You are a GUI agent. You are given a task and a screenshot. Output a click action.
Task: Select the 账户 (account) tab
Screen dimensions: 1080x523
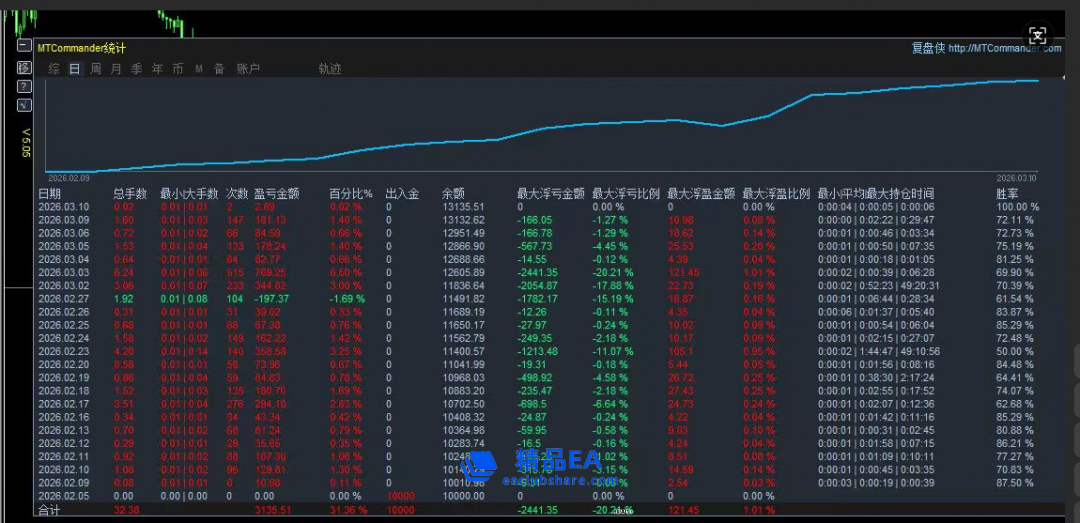pyautogui.click(x=248, y=69)
